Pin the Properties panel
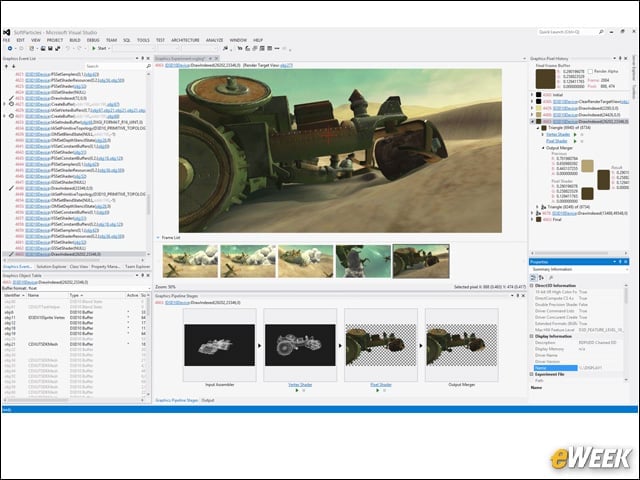The height and width of the screenshot is (480, 640). click(x=620, y=262)
